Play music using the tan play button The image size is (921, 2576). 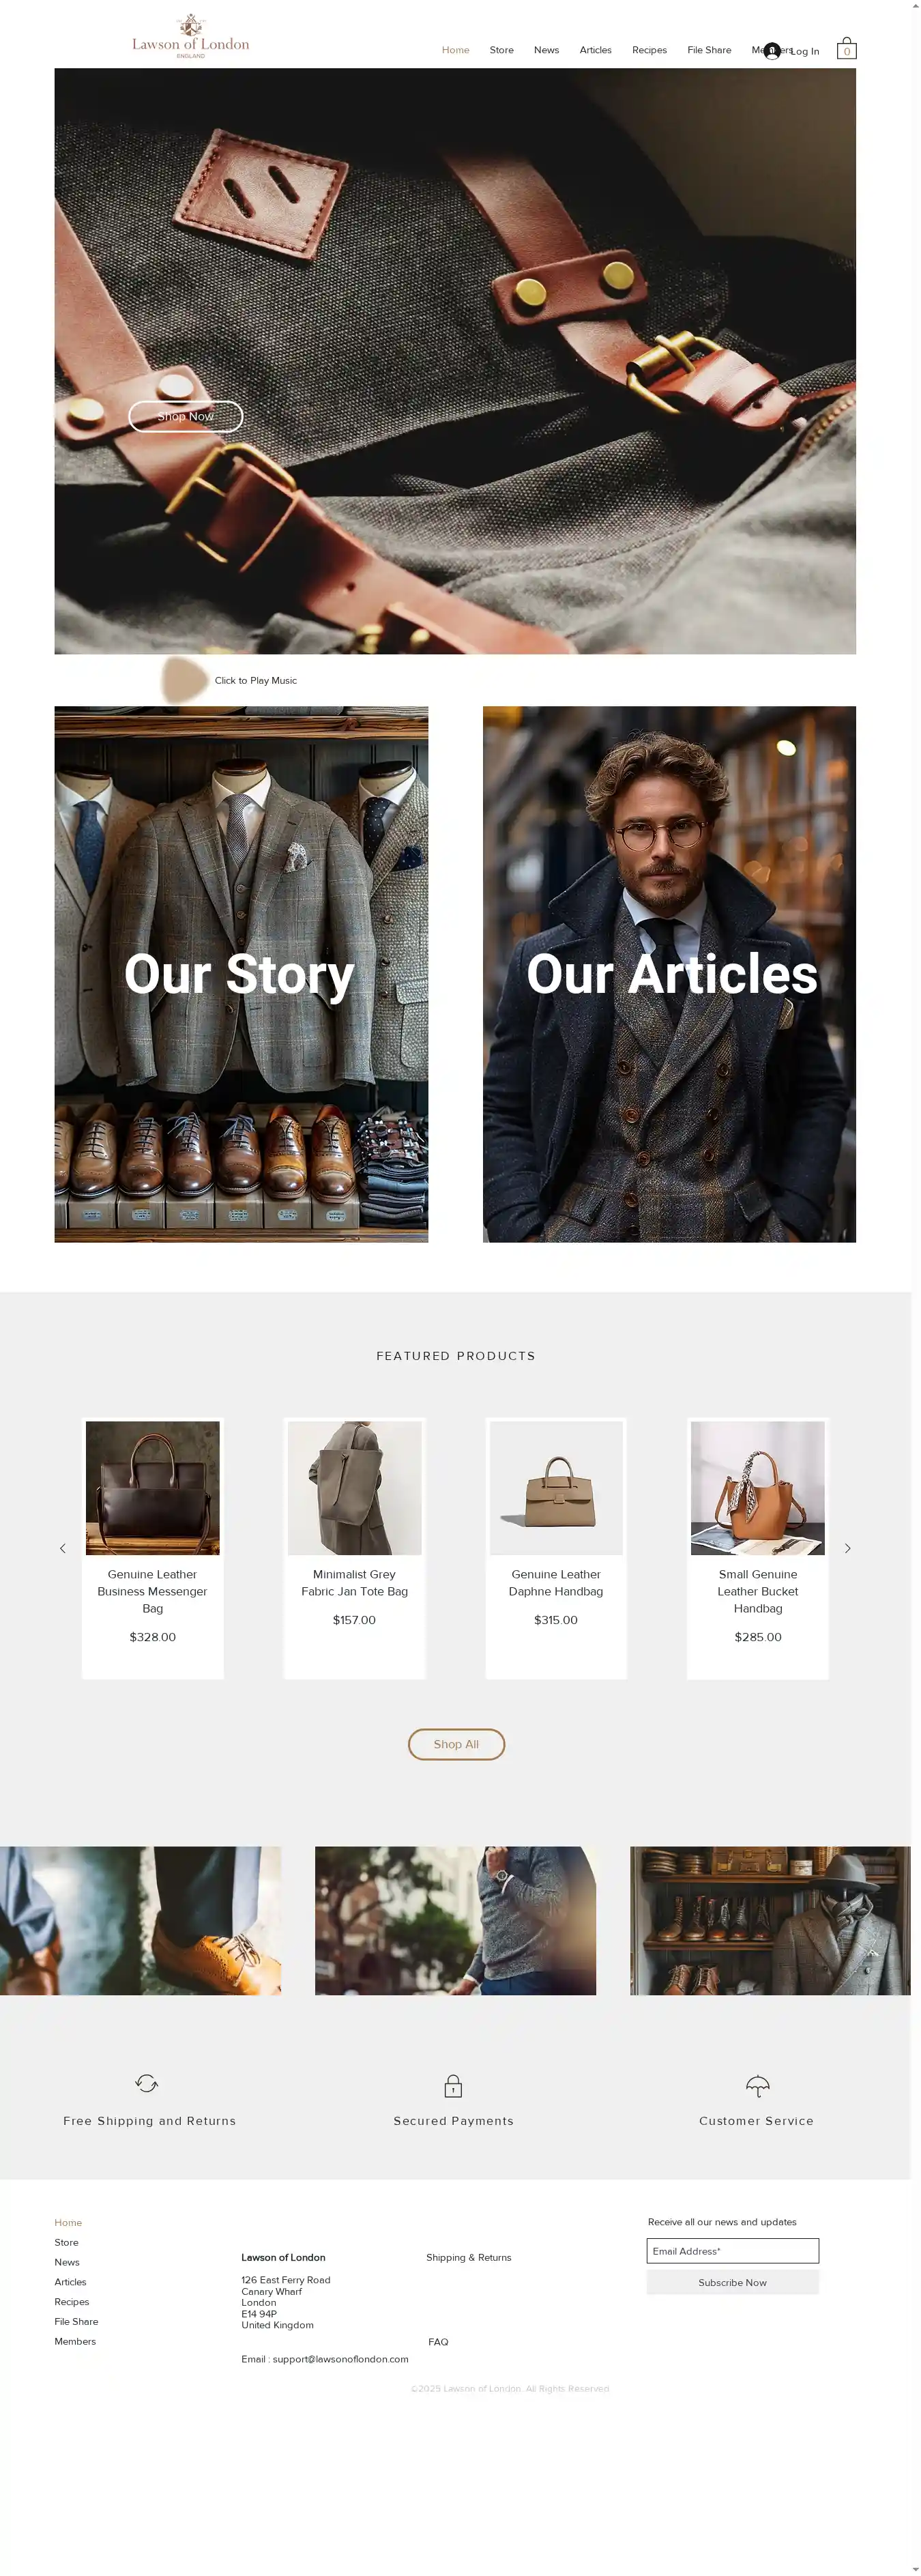click(183, 680)
